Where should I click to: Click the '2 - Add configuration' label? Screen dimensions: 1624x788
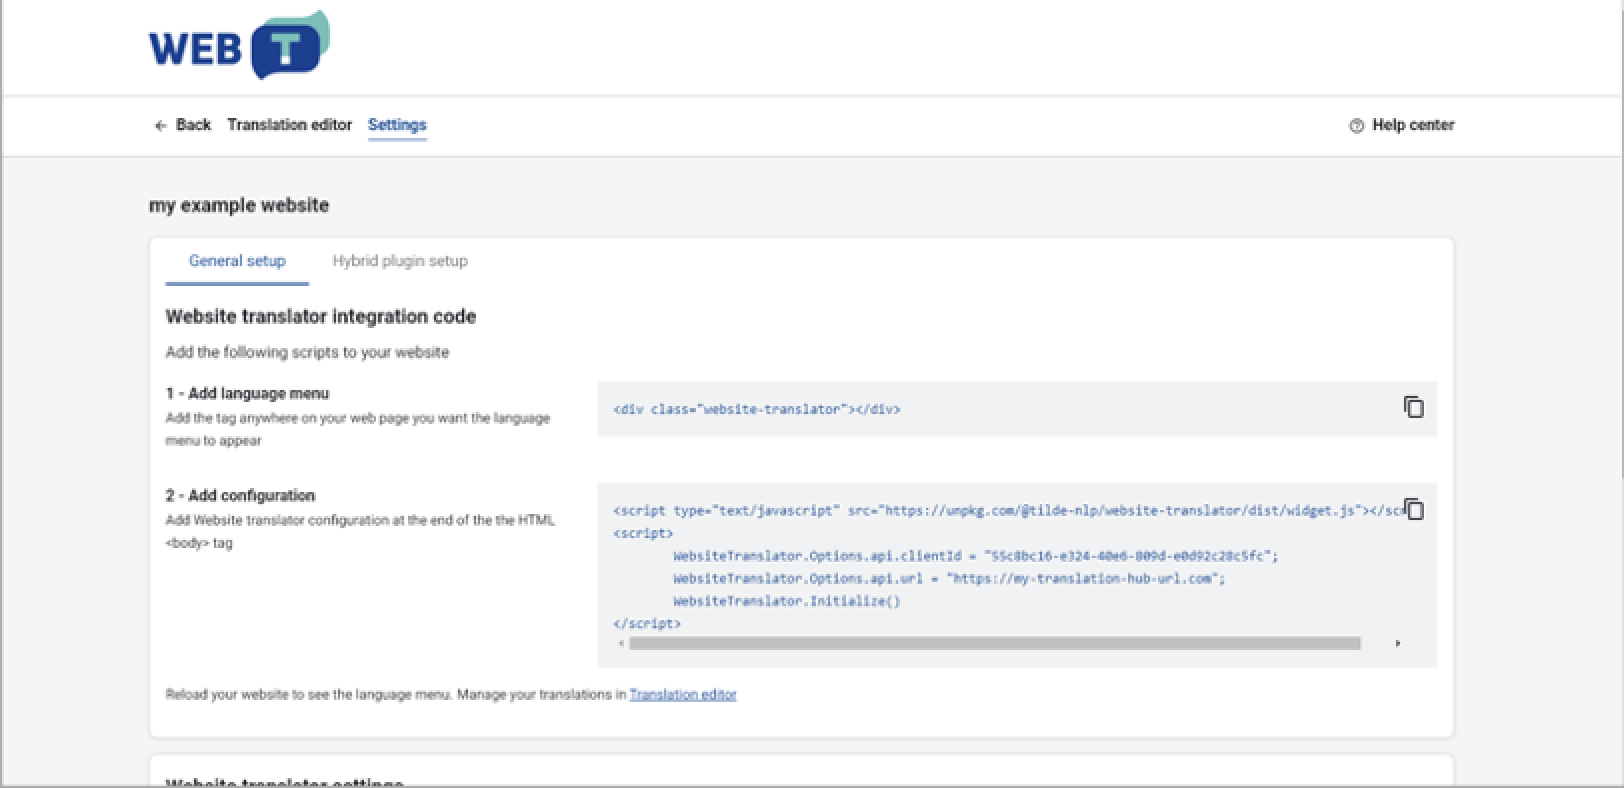click(x=240, y=496)
